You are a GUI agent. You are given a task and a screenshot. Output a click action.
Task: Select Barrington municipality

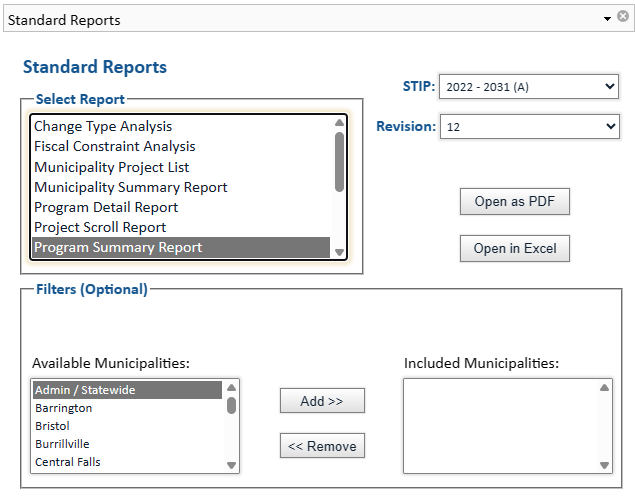point(128,408)
